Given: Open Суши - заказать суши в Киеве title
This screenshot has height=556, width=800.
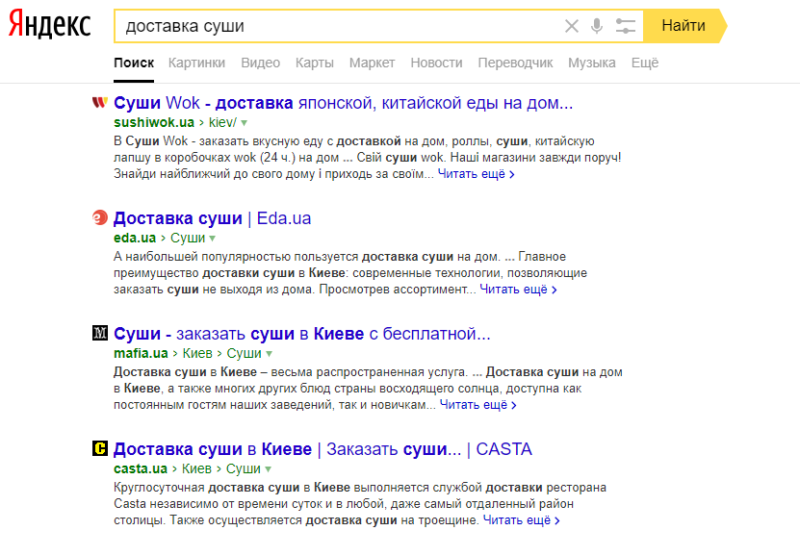Looking at the screenshot, I should click(302, 334).
